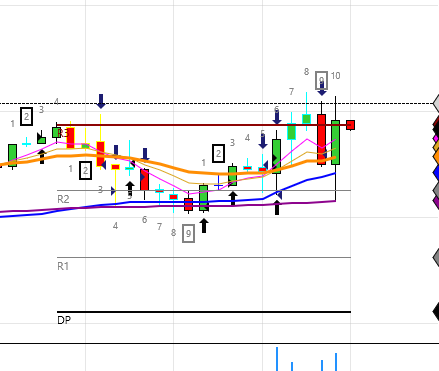Click the DP pivot line label
The width and height of the screenshot is (439, 371).
click(64, 320)
